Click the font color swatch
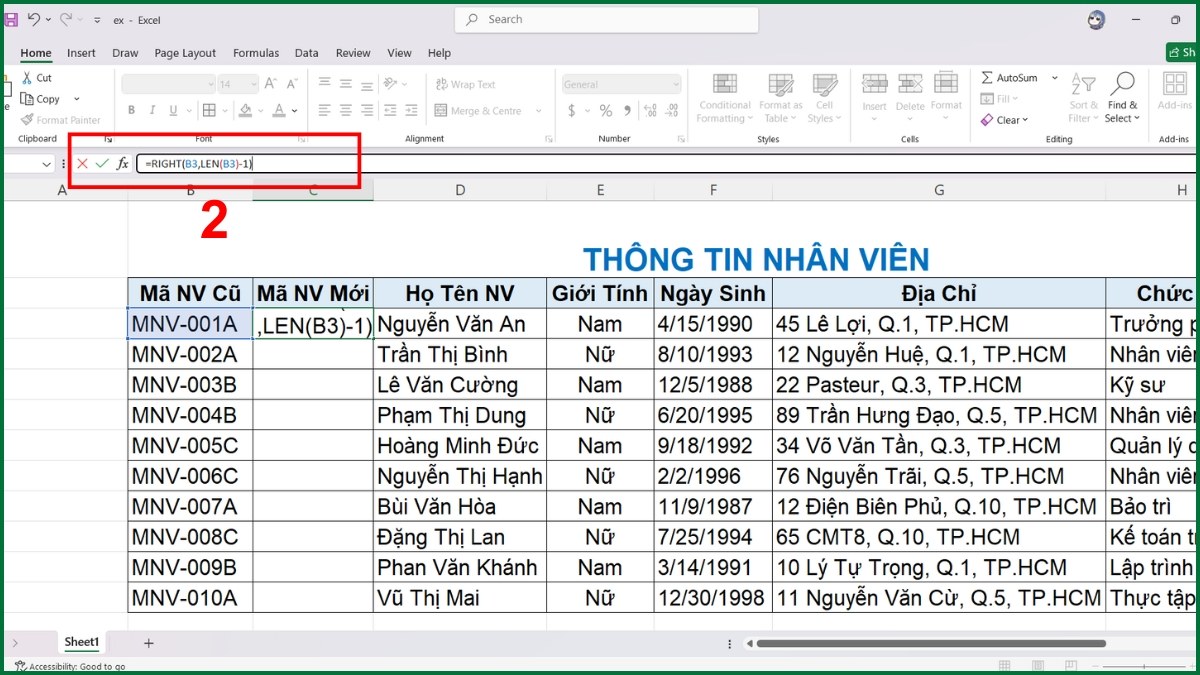This screenshot has height=675, width=1200. pos(279,110)
